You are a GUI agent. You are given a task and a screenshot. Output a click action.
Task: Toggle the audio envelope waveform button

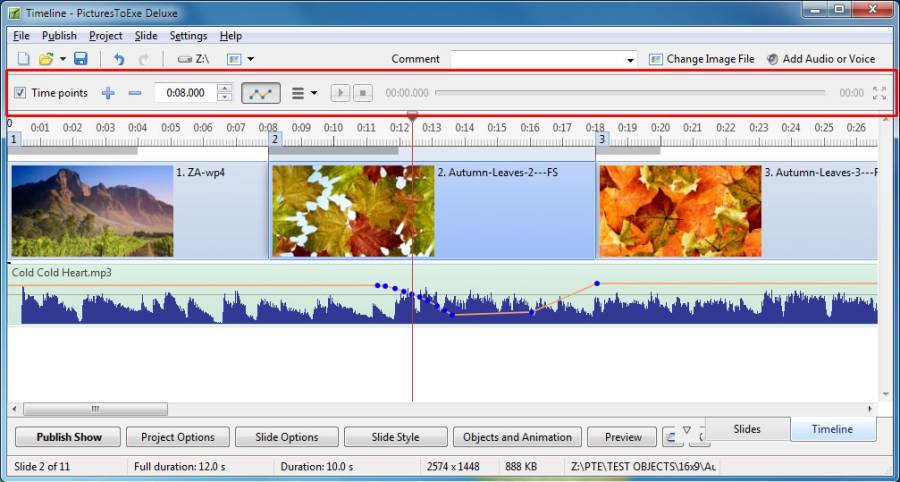261,93
